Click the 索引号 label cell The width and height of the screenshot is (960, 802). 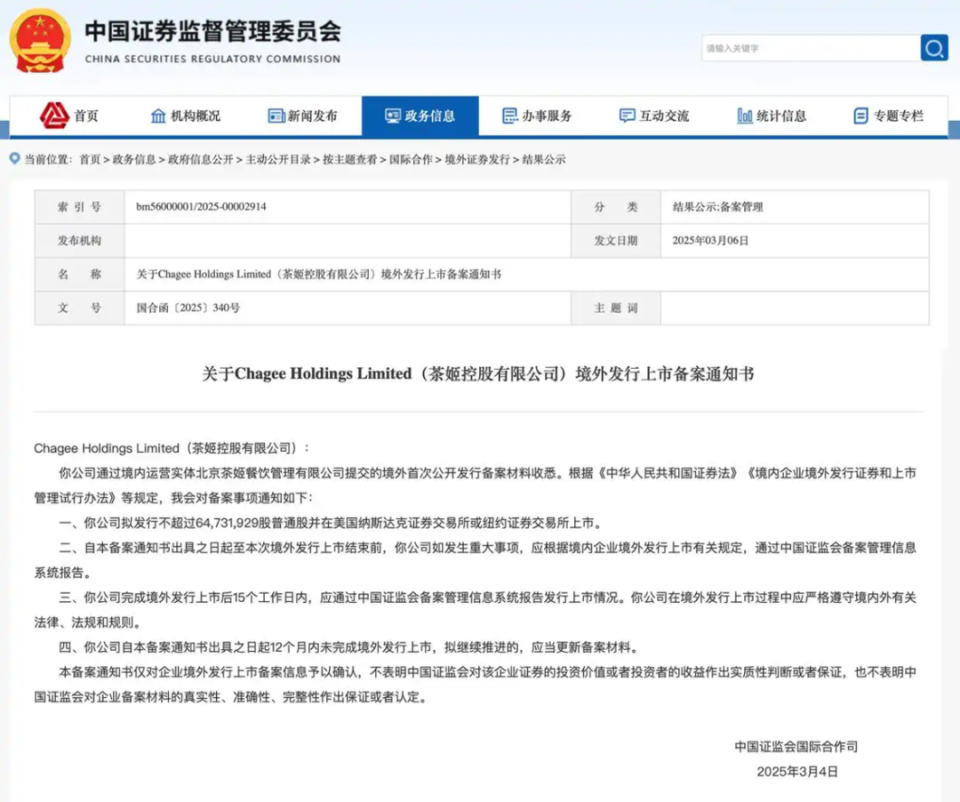(x=80, y=207)
